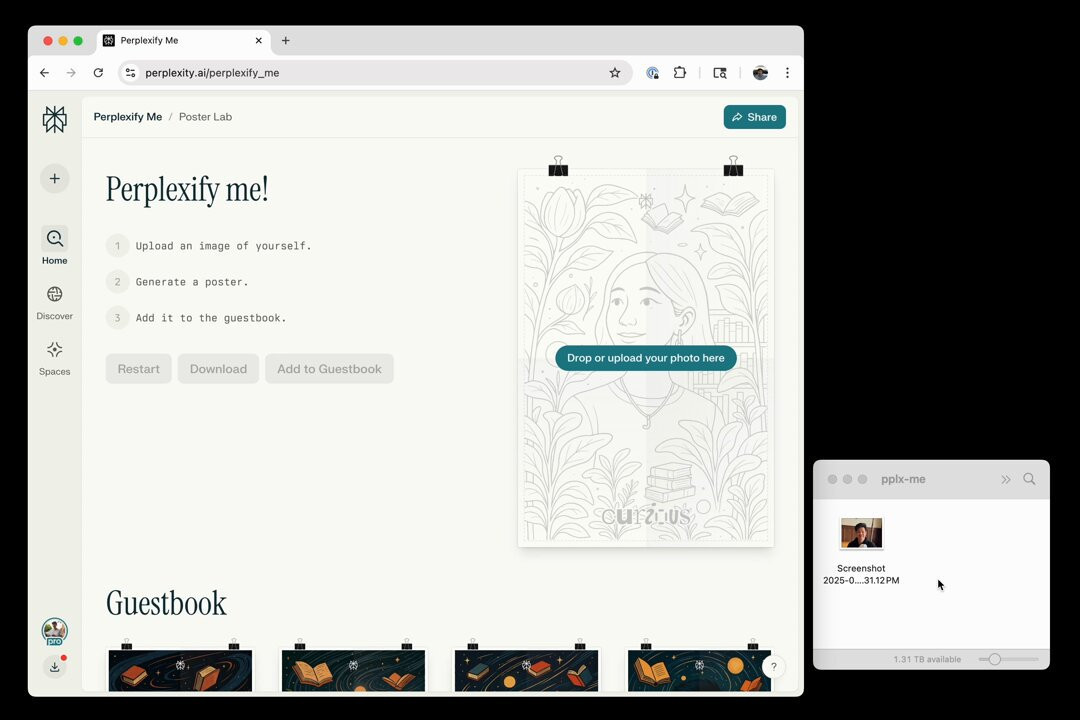
Task: Click the Screenshot 2025 file name
Action: pyautogui.click(x=861, y=574)
